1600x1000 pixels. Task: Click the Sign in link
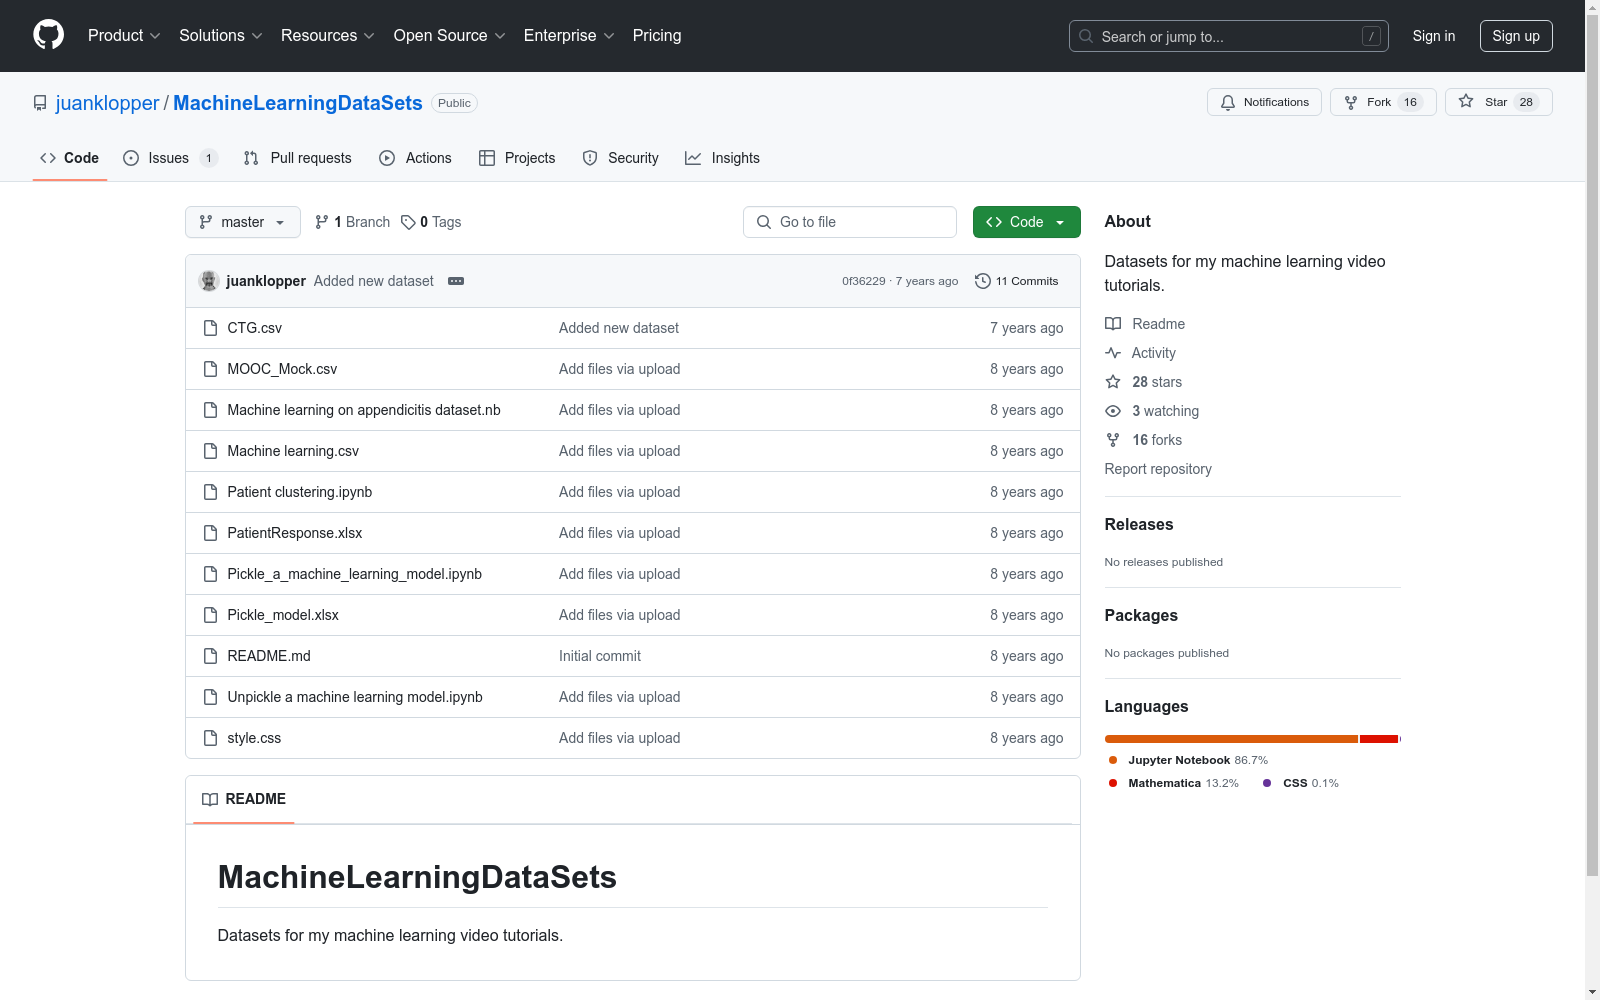click(1434, 36)
